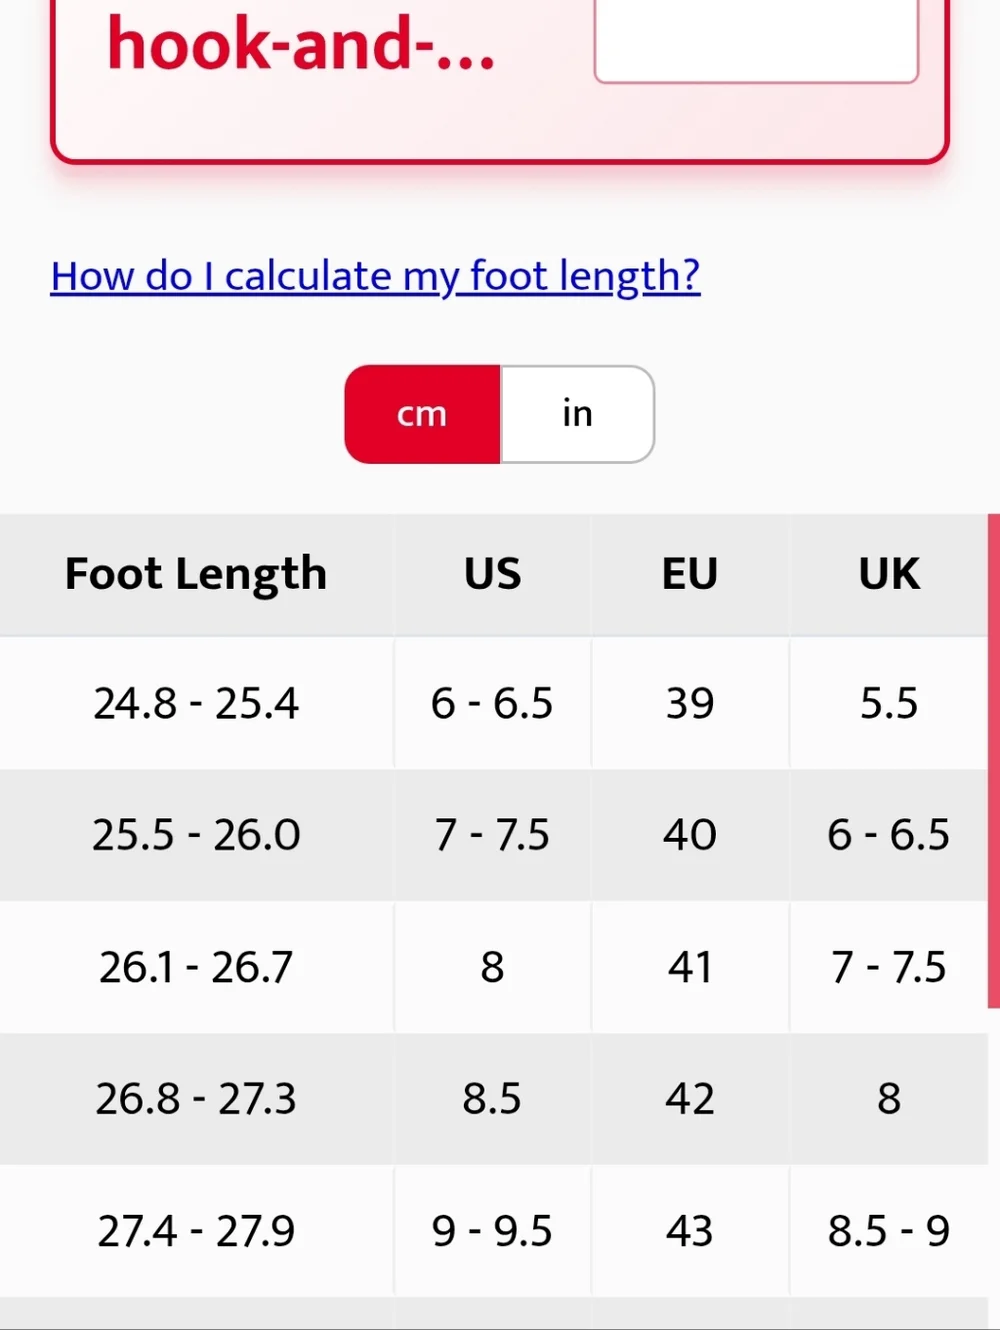Select EU size 41 cell
This screenshot has height=1330, width=1000.
690,967
